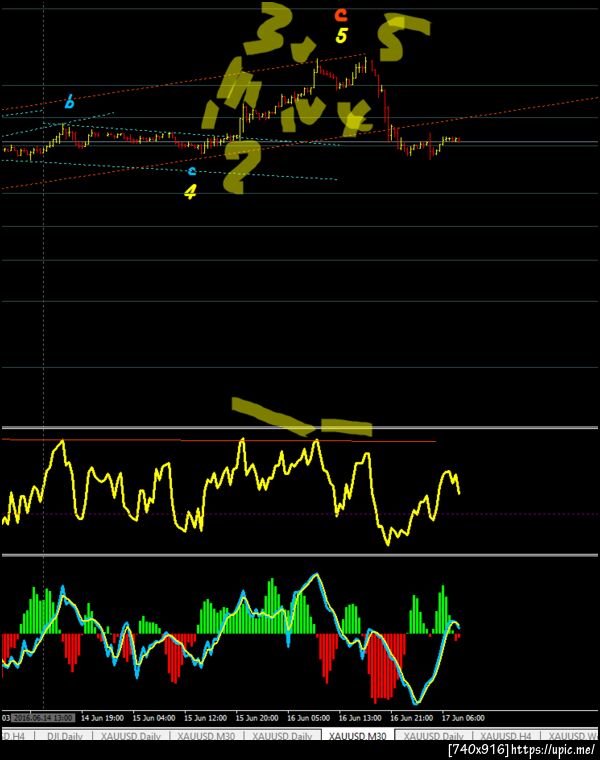Click the 16 Jun 05:00 time axis label

[x=308, y=718]
